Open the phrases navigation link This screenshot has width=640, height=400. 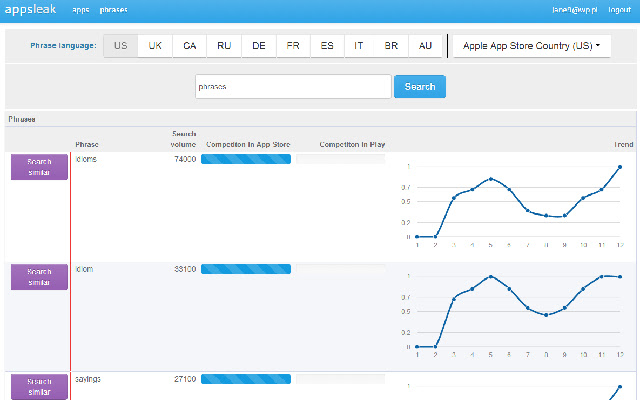point(113,10)
